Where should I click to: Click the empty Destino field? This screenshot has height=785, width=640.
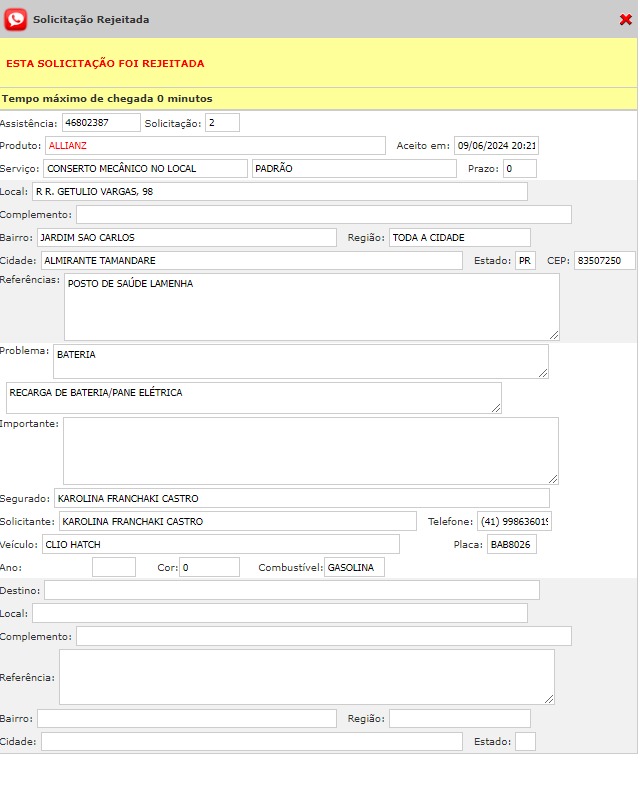point(291,591)
